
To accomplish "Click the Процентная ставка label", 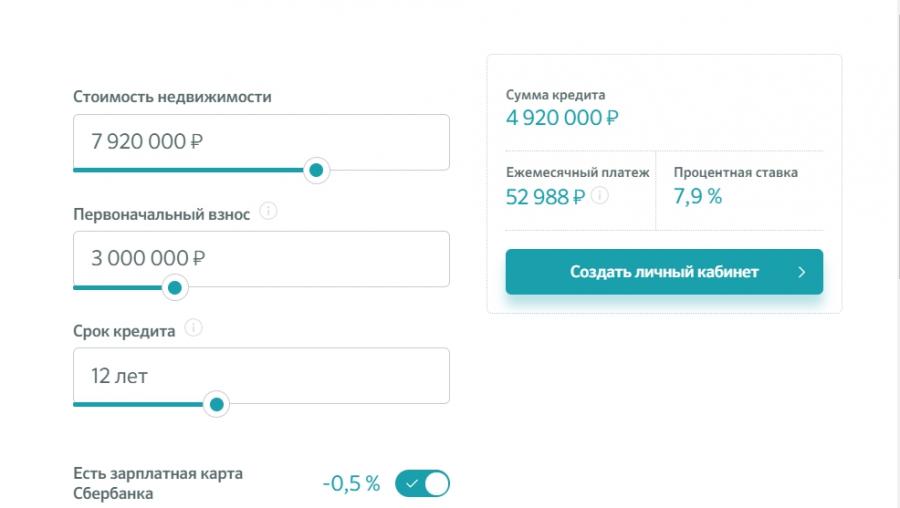I will [x=735, y=172].
